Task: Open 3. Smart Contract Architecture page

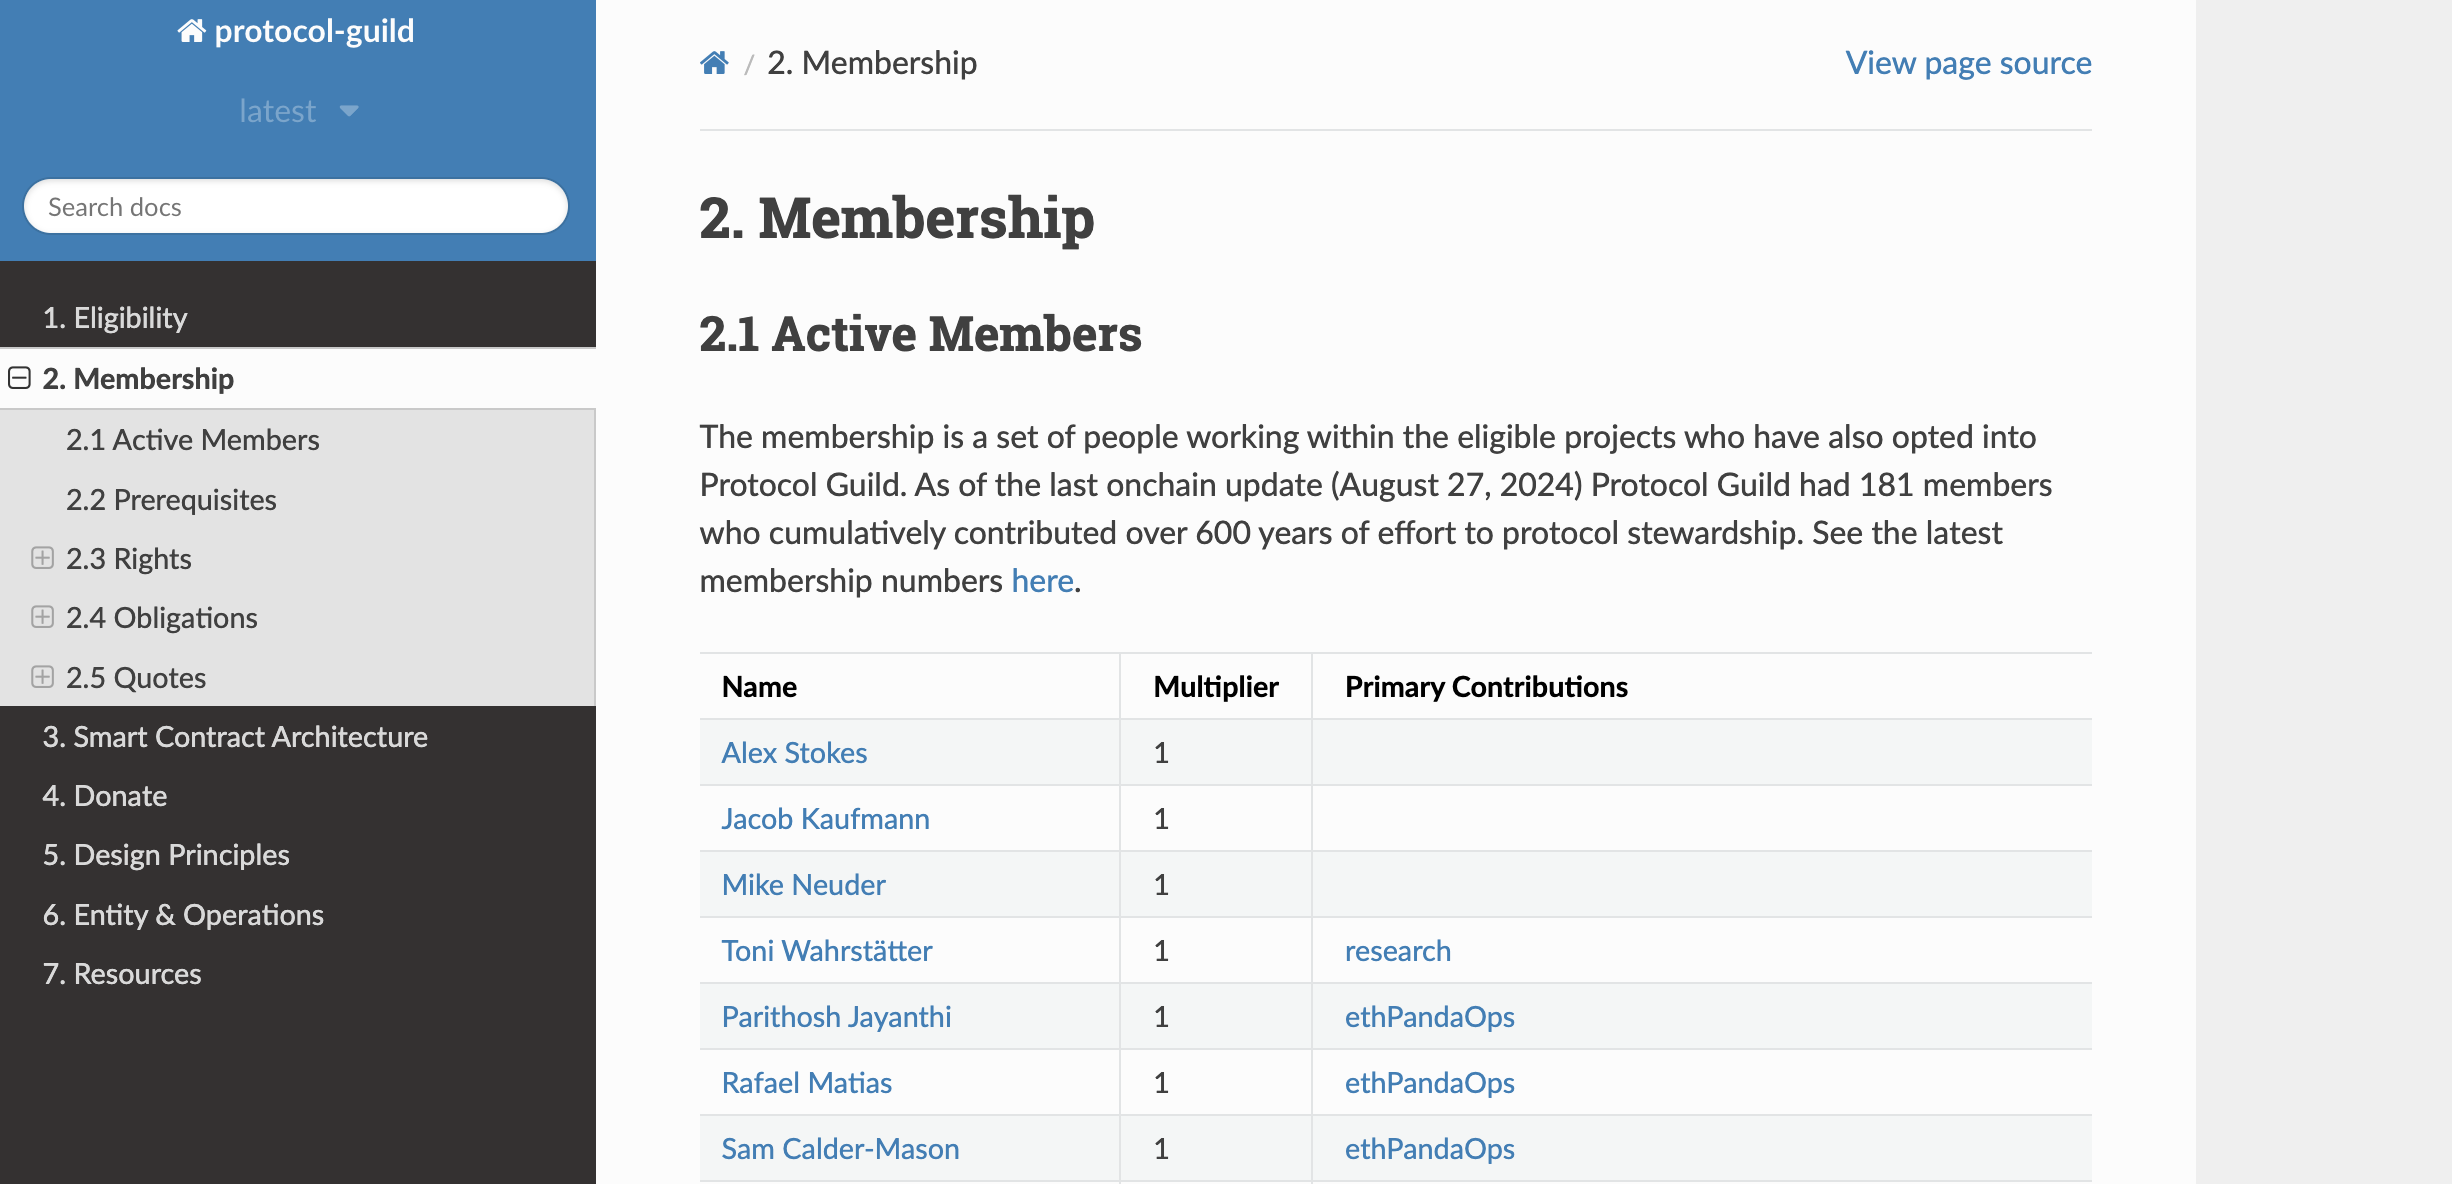Action: point(235,737)
